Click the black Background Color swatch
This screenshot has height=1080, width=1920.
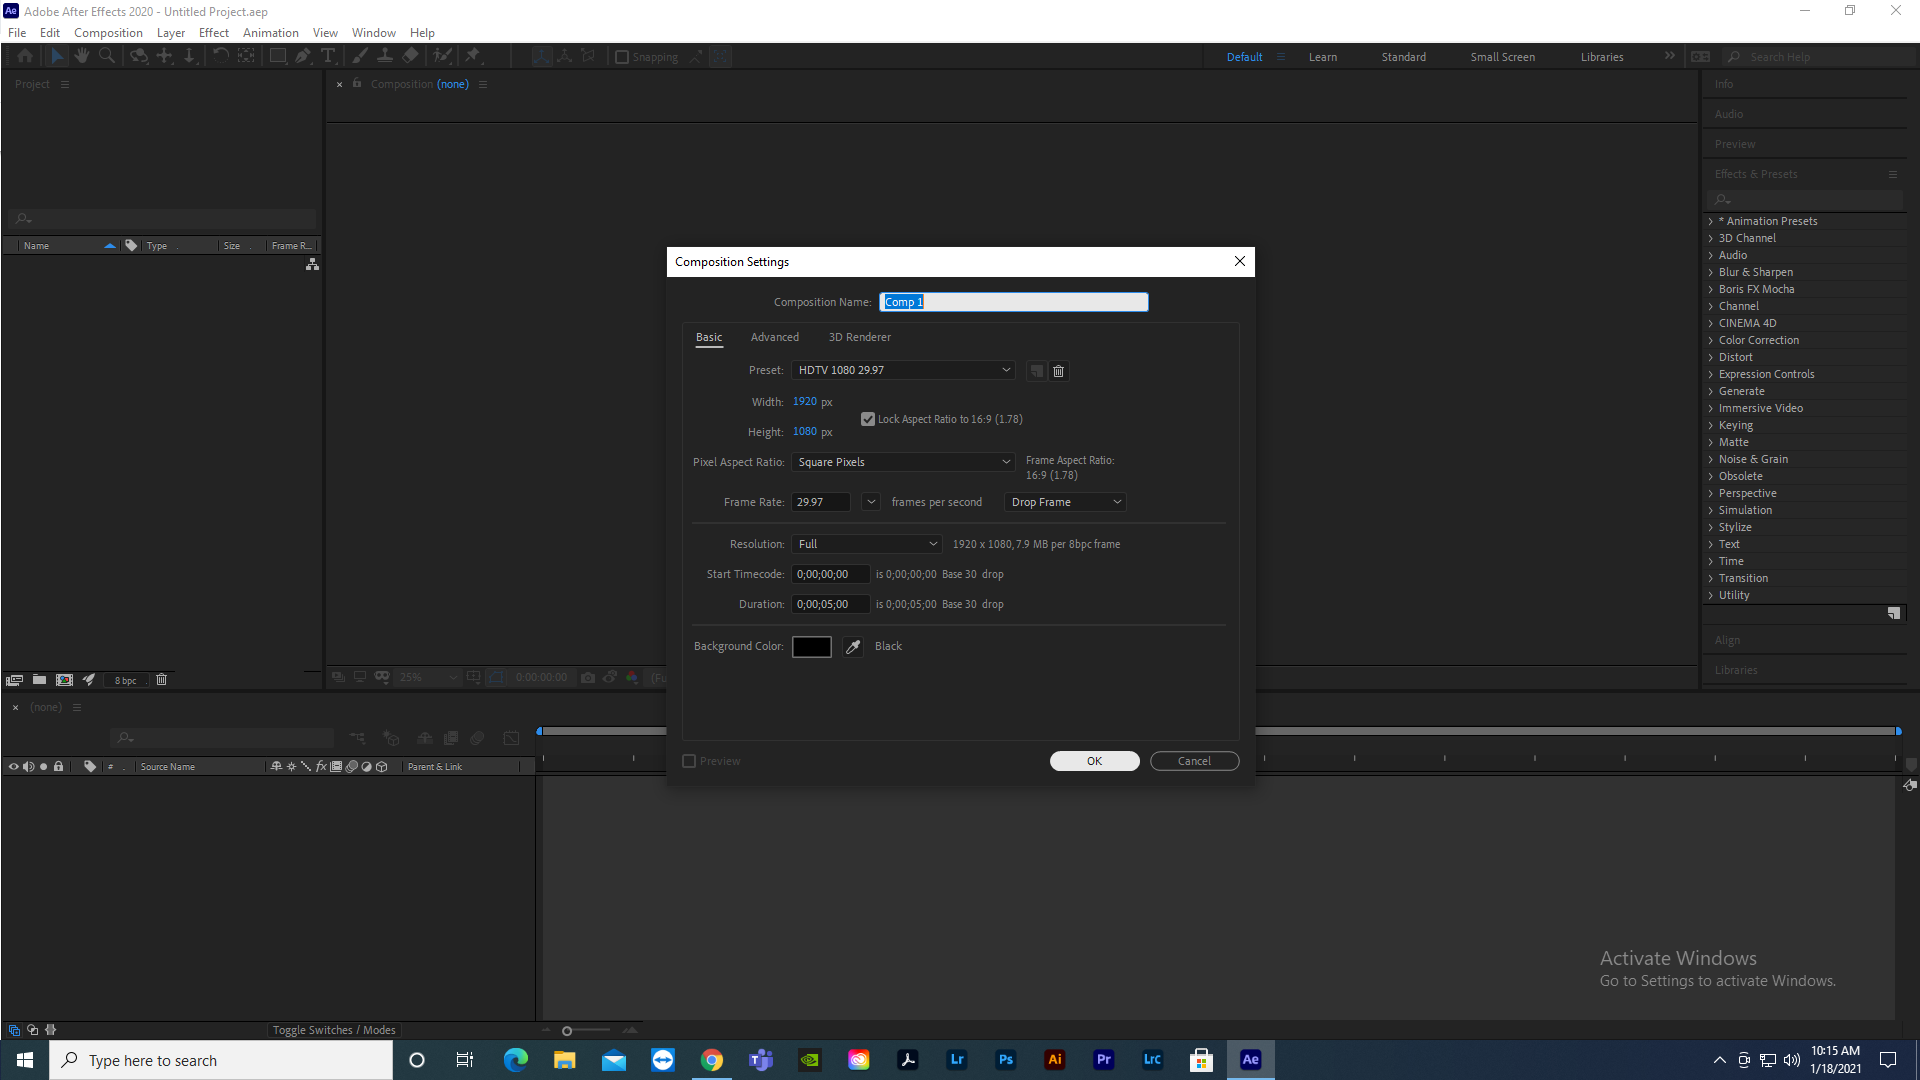click(811, 647)
